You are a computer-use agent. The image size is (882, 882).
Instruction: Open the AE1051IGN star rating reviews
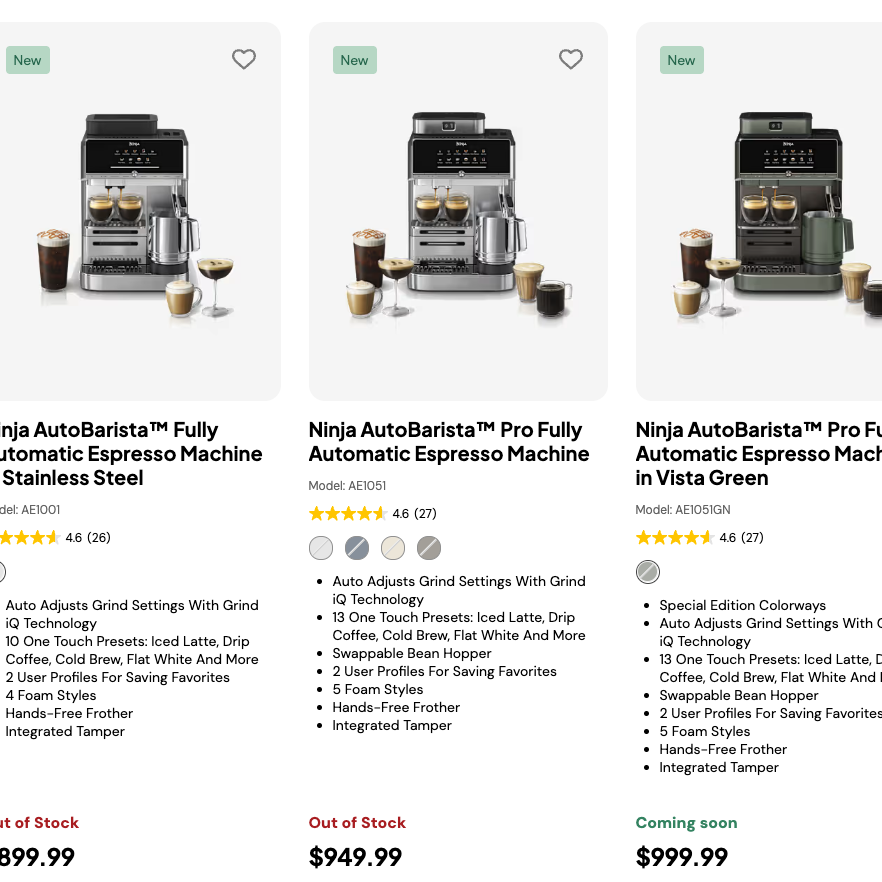[x=699, y=538]
